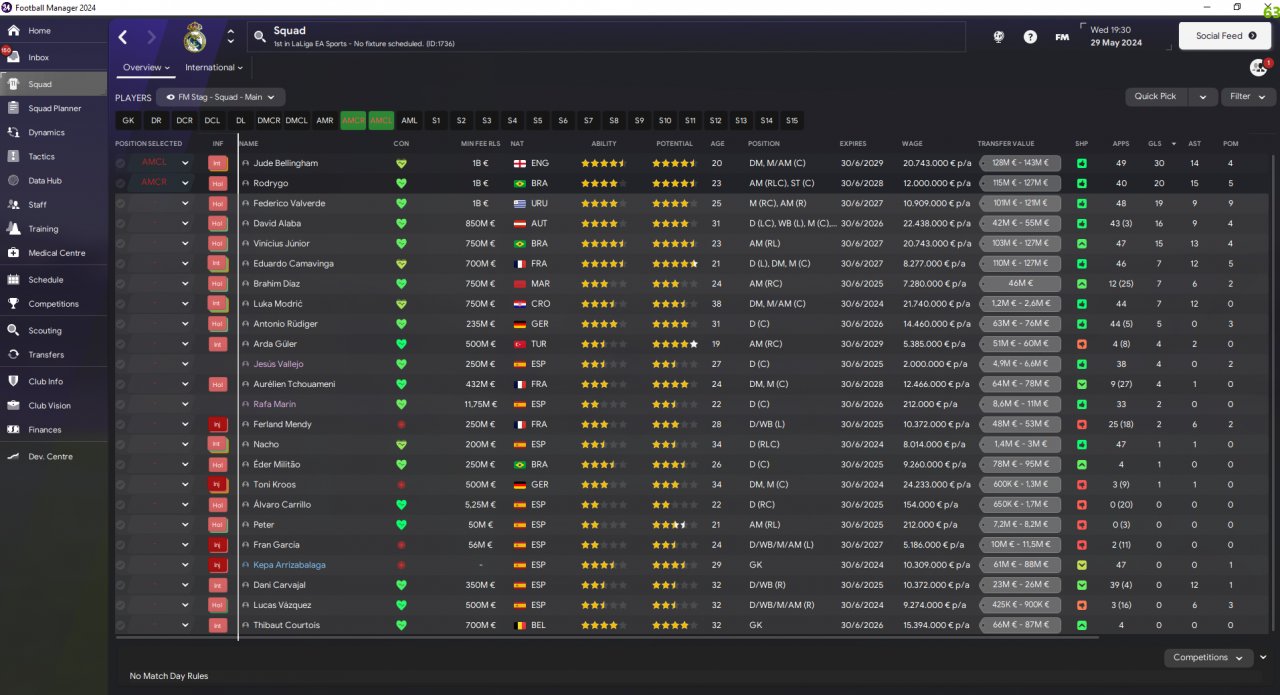Toggle selection check for Rodrygo
Image resolution: width=1280 pixels, height=695 pixels.
click(x=121, y=183)
